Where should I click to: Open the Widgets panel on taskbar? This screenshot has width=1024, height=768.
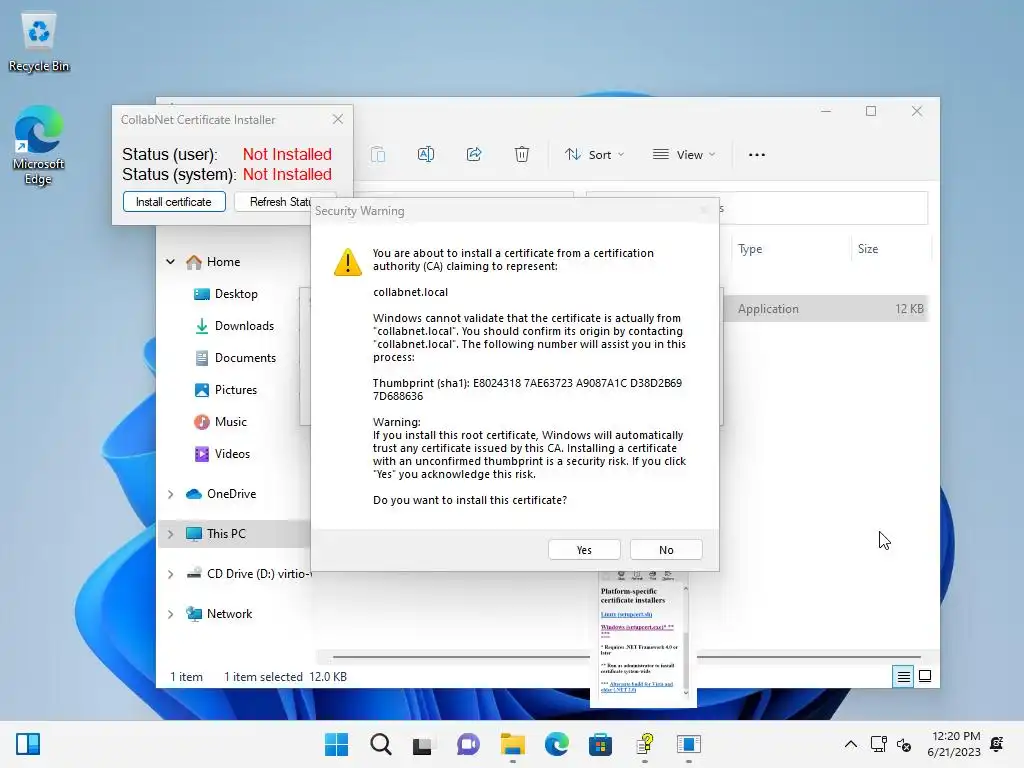click(28, 744)
